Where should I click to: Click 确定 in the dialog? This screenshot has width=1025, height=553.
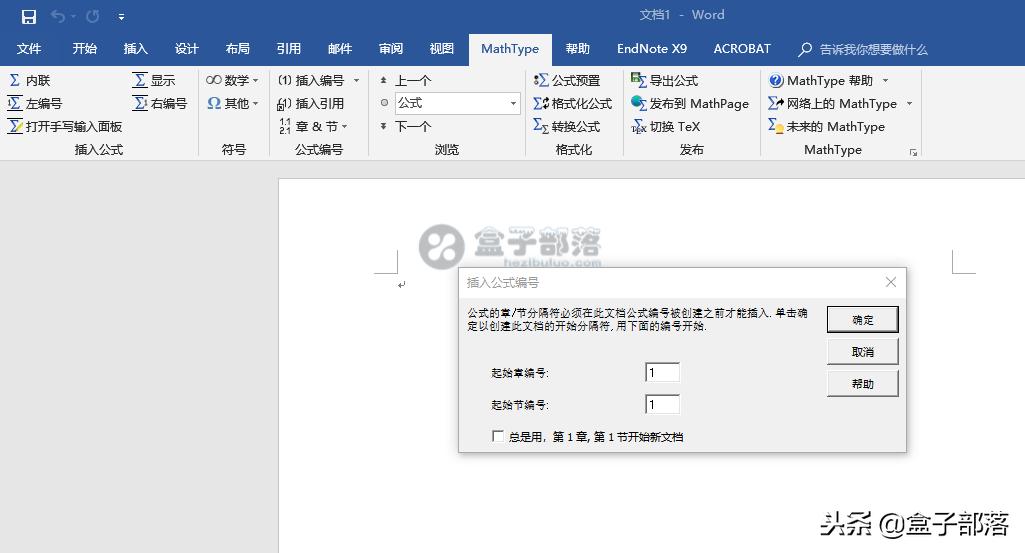(x=862, y=320)
